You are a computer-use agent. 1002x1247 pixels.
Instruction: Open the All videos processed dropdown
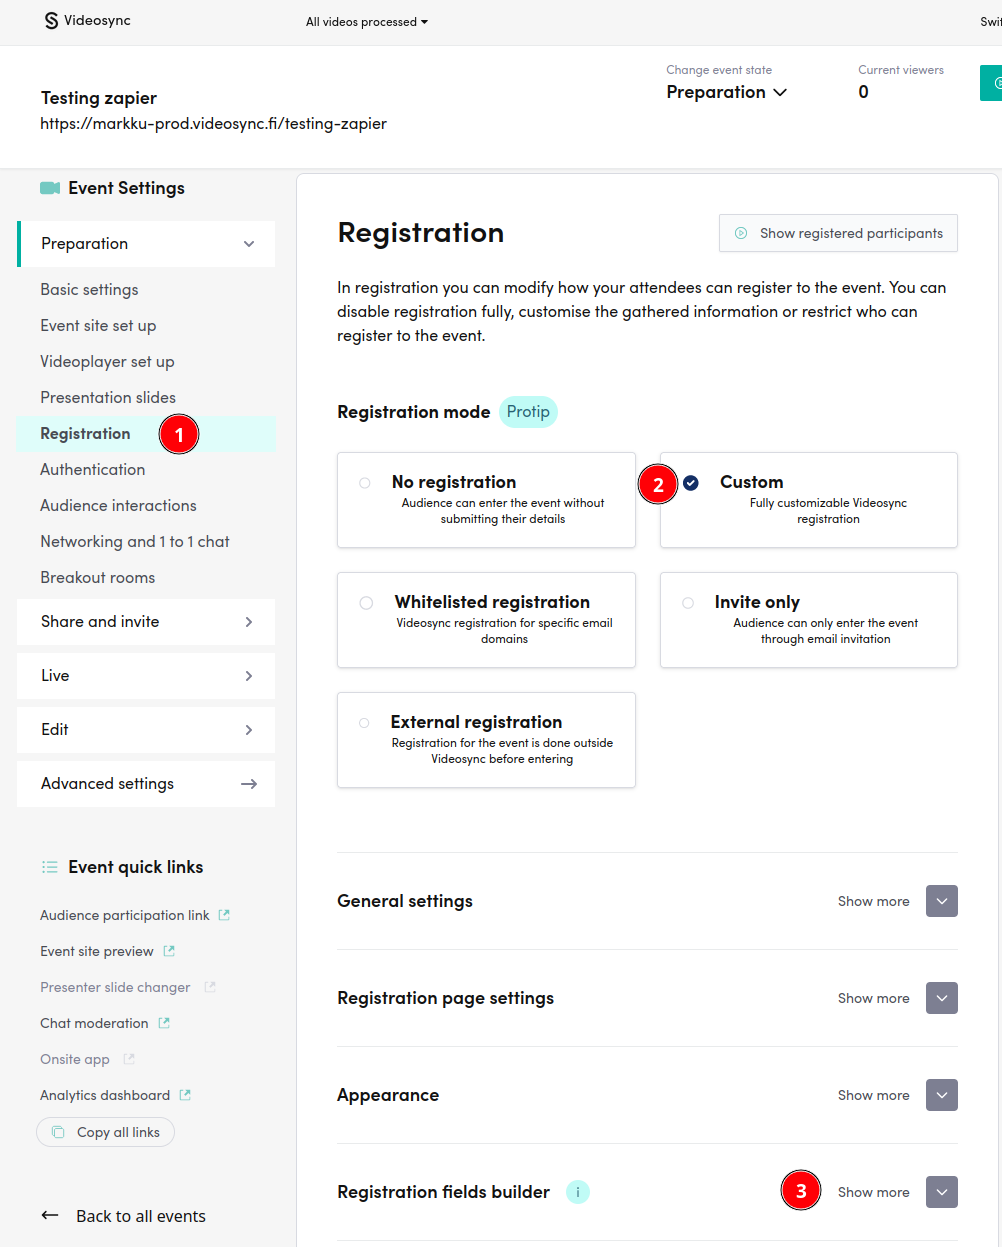366,22
